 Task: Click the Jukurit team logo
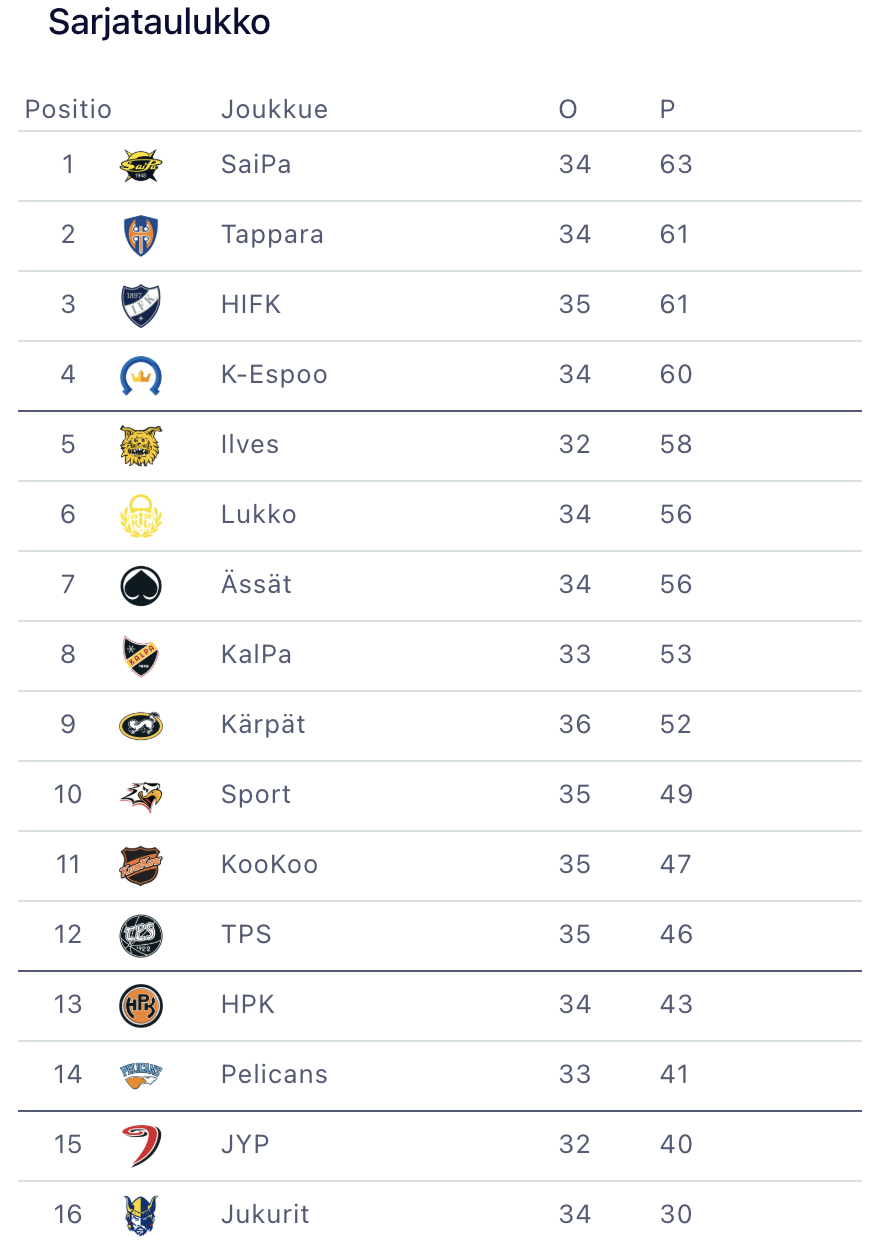tap(140, 1215)
